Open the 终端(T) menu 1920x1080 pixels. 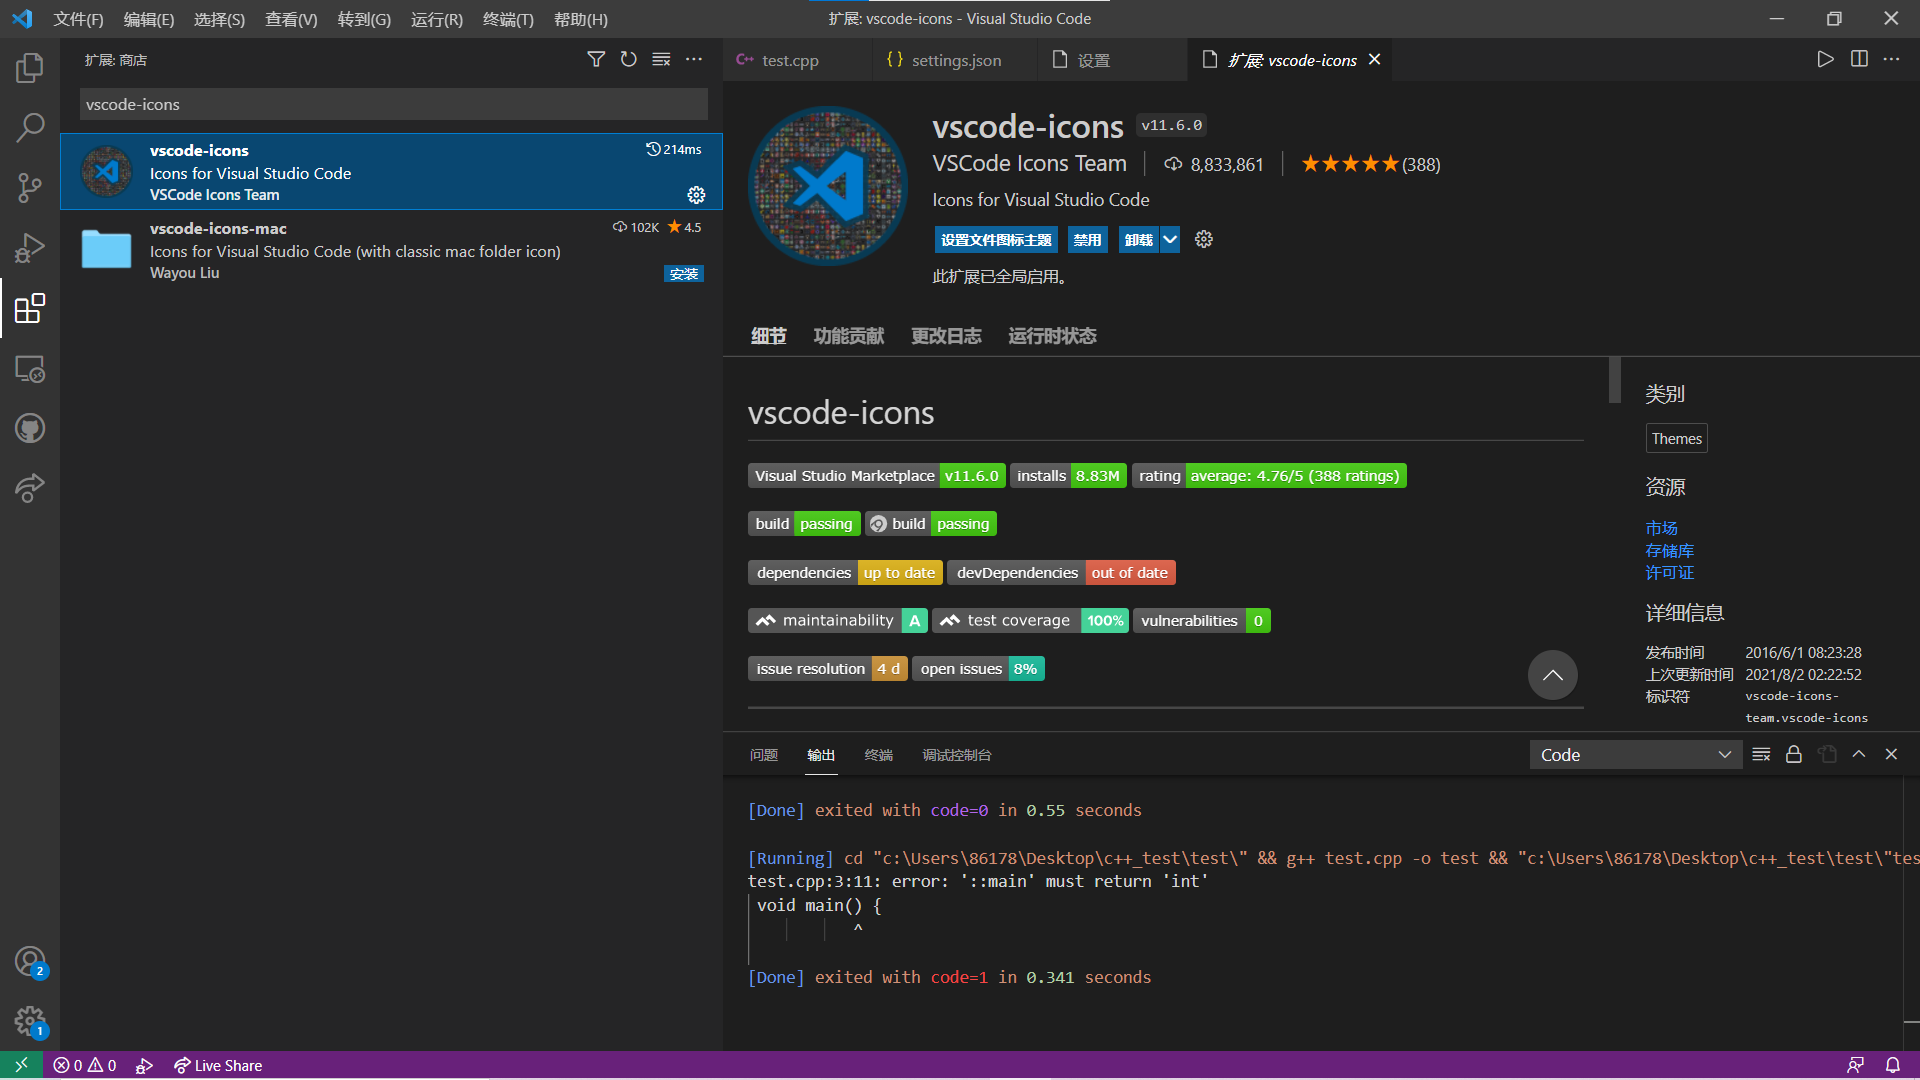508,19
